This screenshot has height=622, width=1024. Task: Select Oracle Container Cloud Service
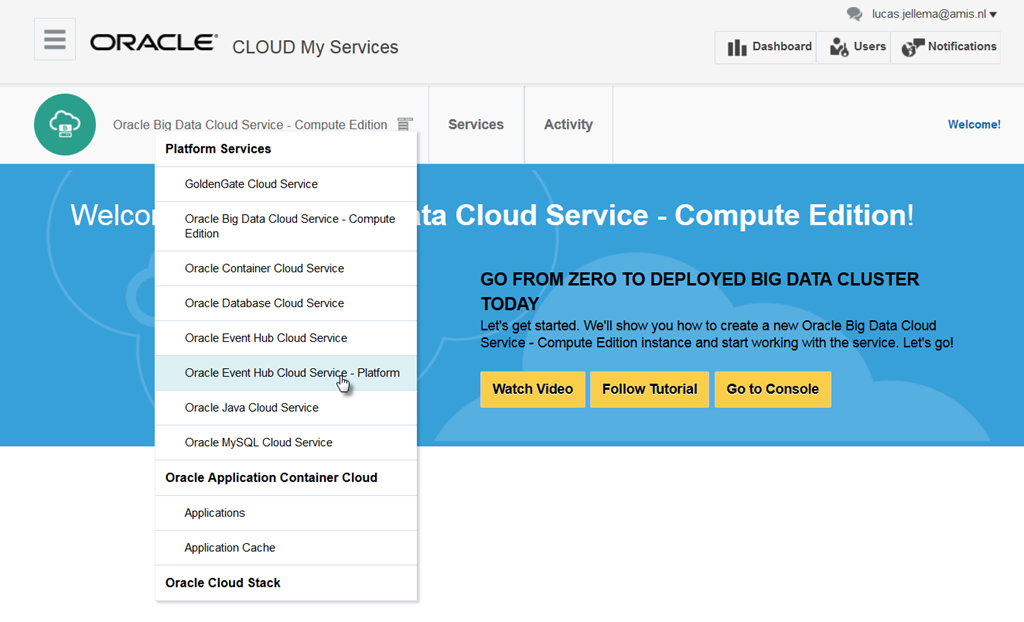tap(264, 268)
